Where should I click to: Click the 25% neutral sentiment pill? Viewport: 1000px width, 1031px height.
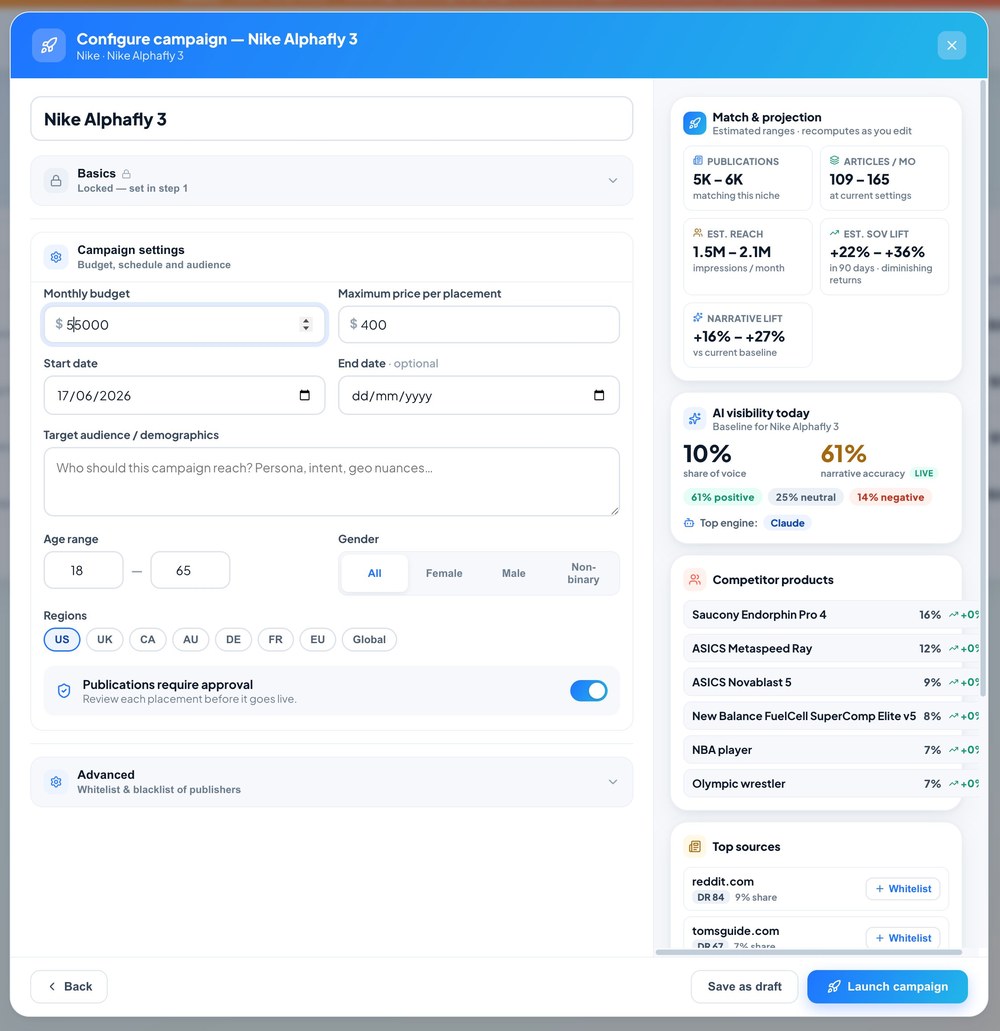click(805, 497)
